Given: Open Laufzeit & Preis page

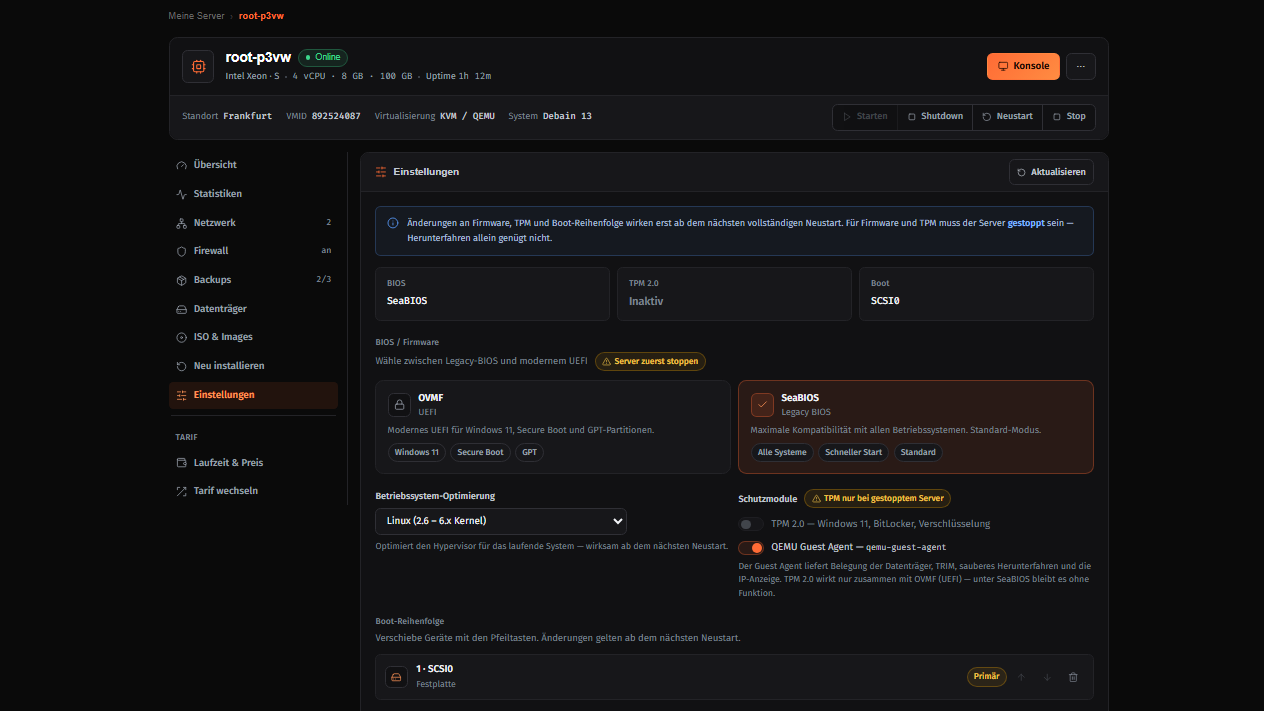Looking at the screenshot, I should 253,463.
